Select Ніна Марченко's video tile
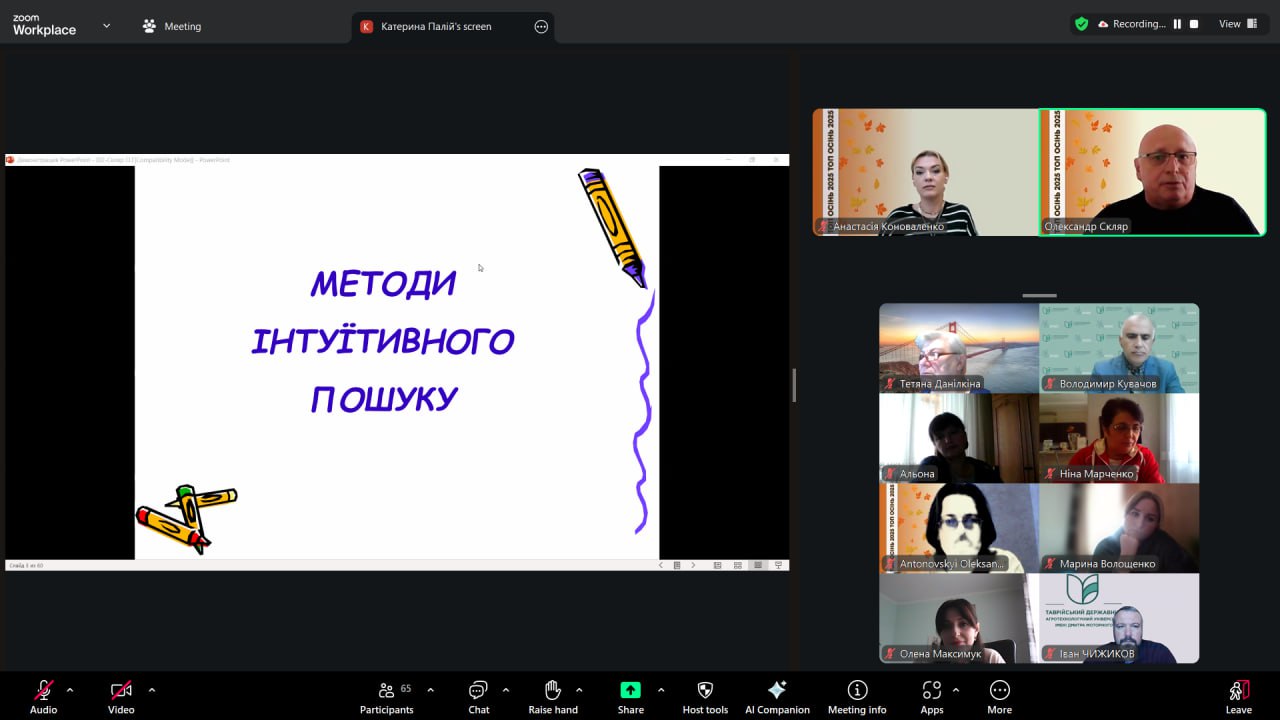Image resolution: width=1280 pixels, height=720 pixels. 1119,438
